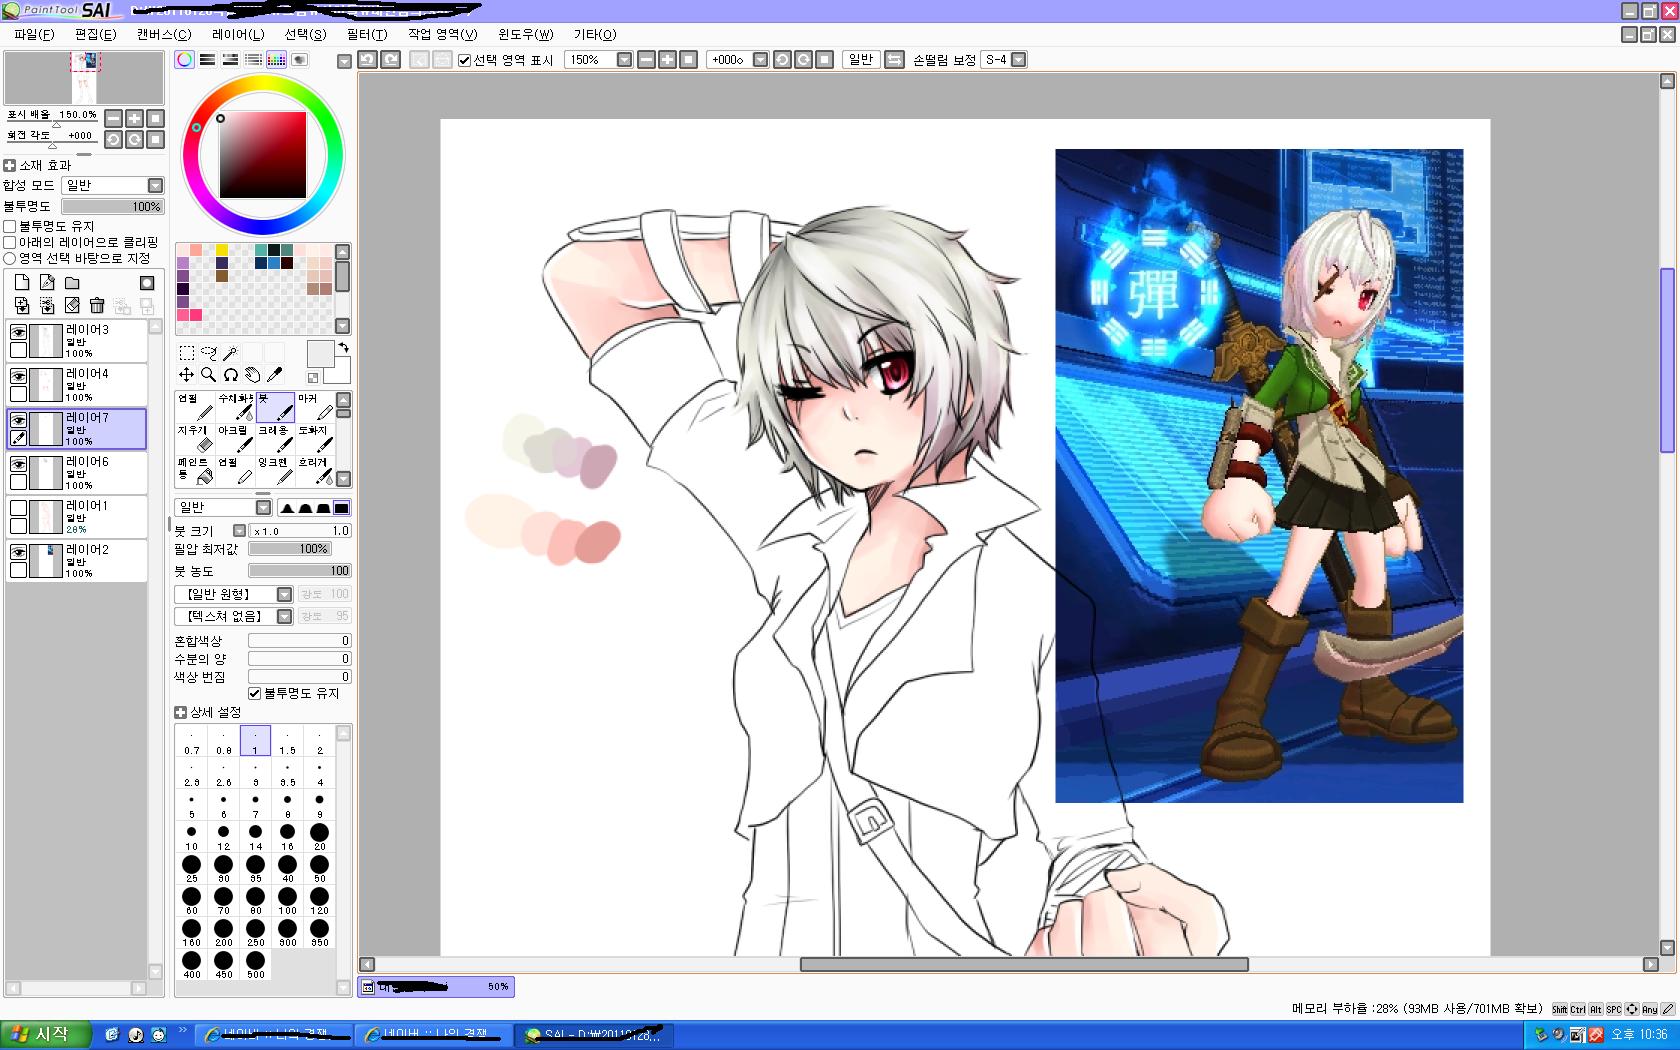This screenshot has height=1050, width=1680.
Task: Create a new normal layer
Action: pyautogui.click(x=22, y=283)
